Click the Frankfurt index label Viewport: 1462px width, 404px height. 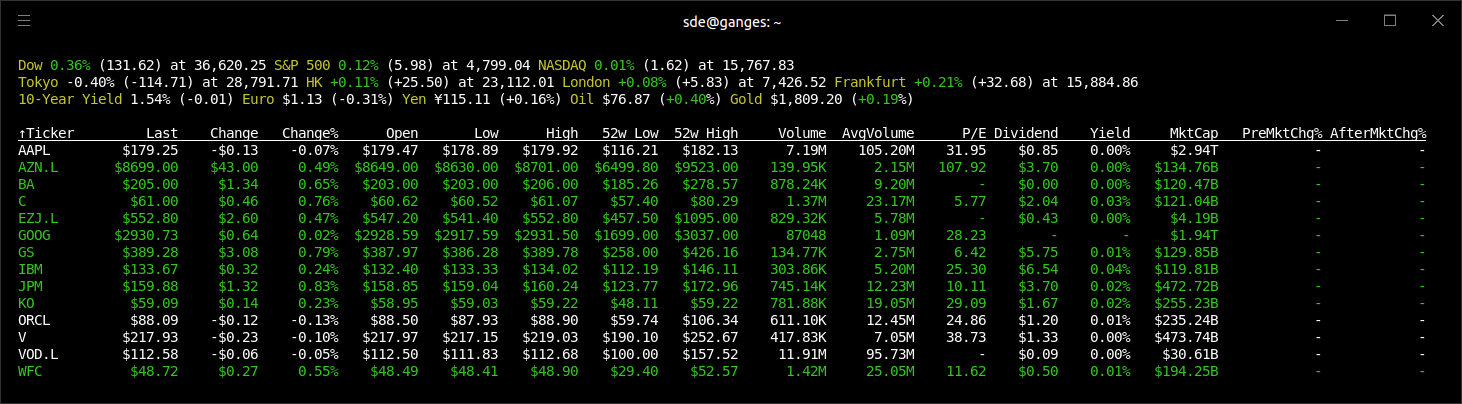(x=870, y=81)
